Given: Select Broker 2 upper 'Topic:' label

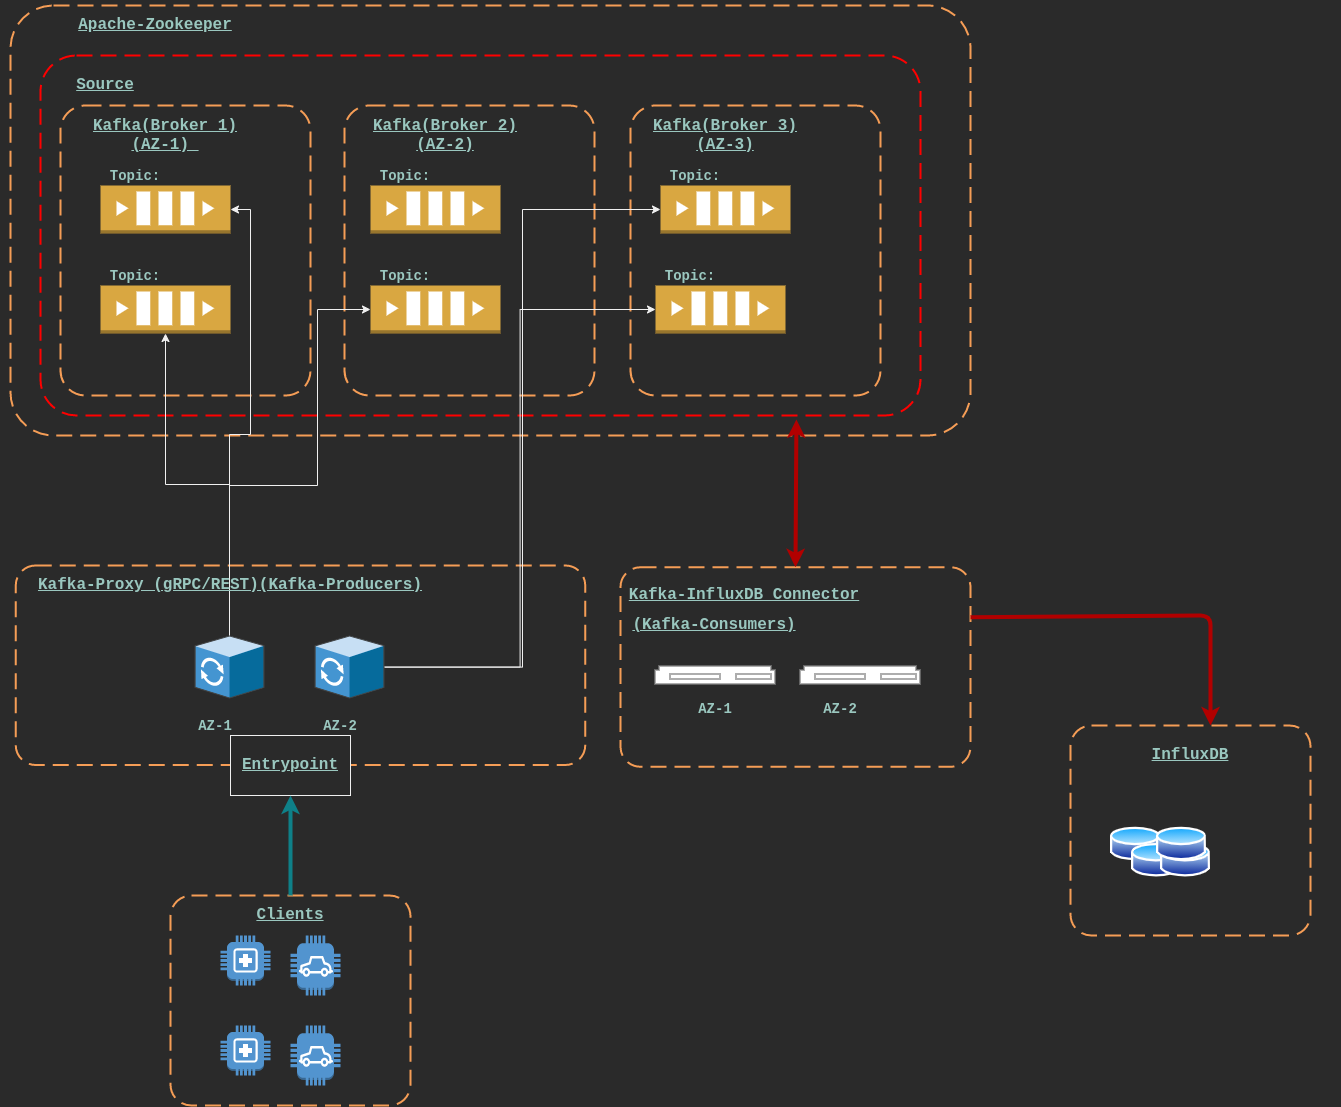Looking at the screenshot, I should (405, 175).
